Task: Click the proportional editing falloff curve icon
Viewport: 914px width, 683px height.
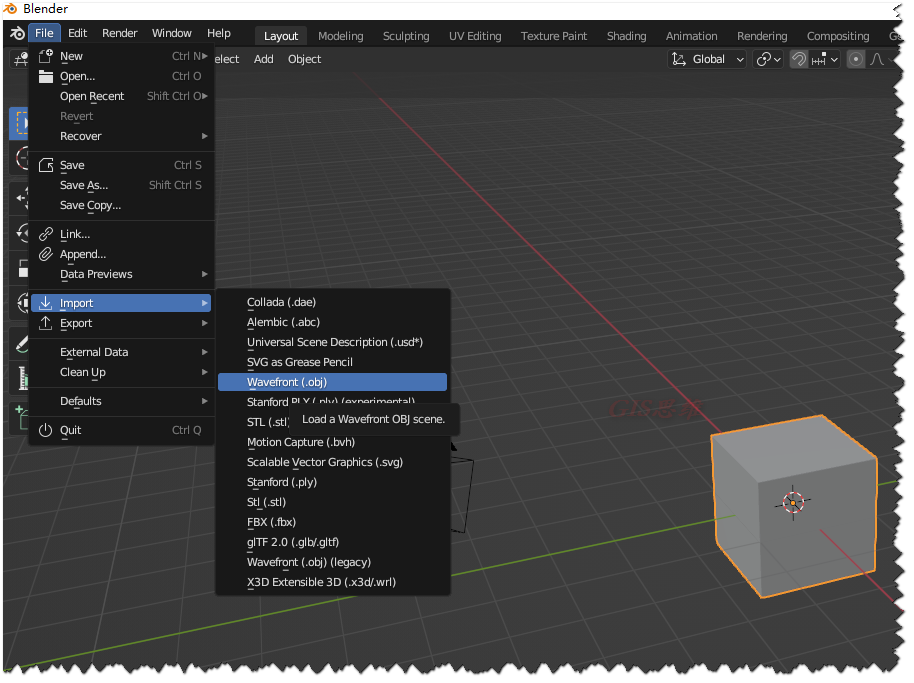Action: [877, 59]
